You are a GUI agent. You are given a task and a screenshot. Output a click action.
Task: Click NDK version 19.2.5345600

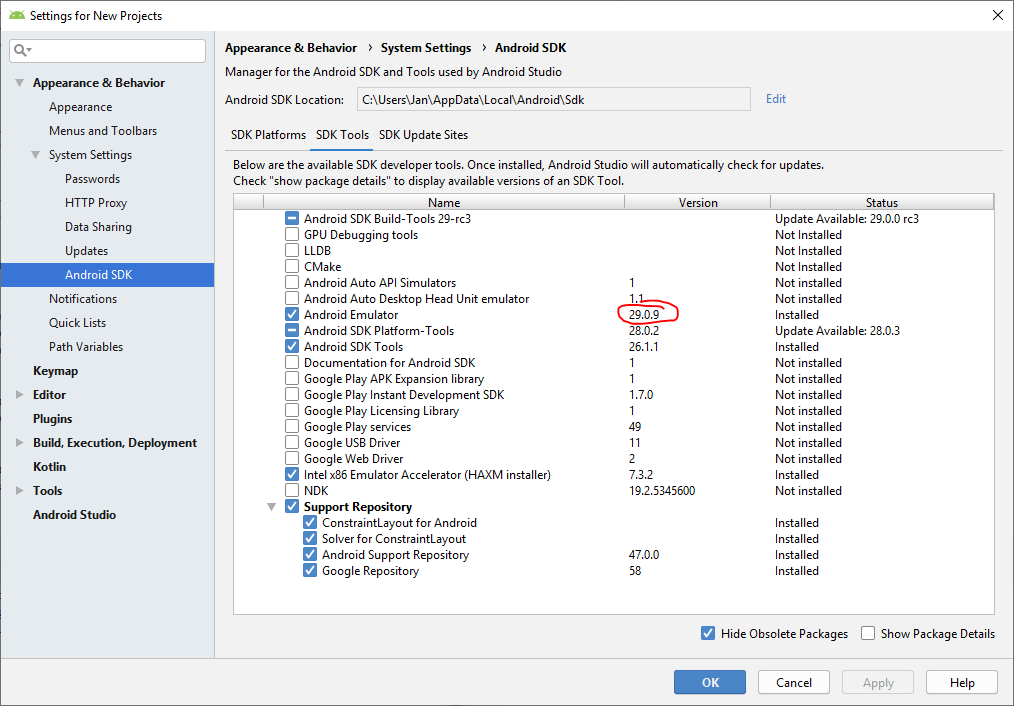[x=662, y=491]
